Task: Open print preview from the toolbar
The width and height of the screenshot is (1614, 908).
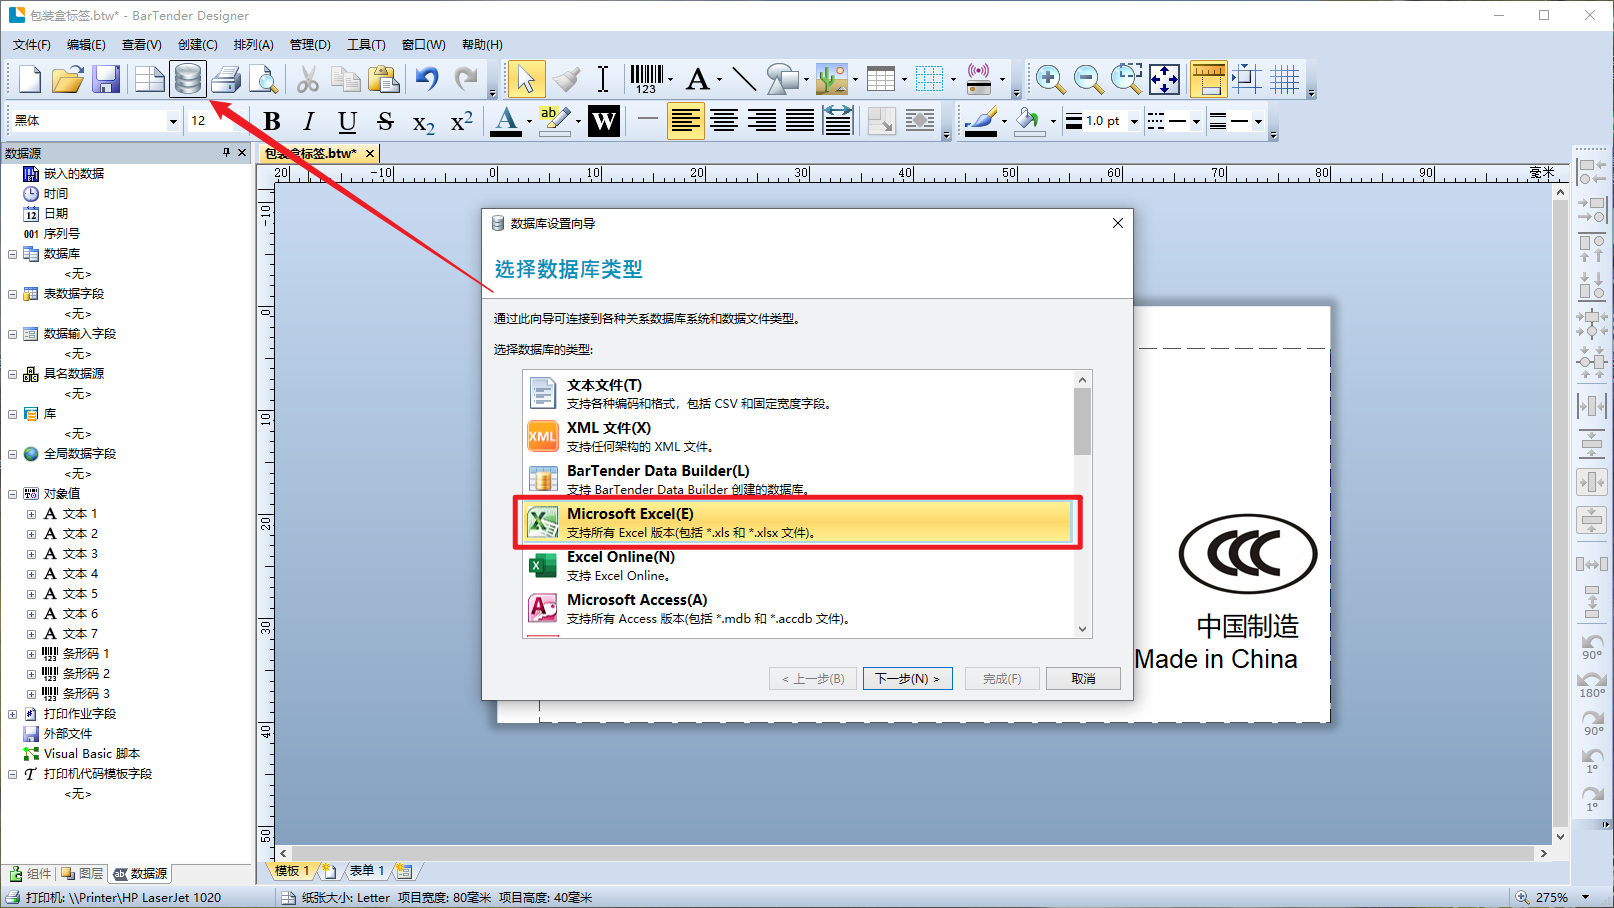Action: [263, 79]
